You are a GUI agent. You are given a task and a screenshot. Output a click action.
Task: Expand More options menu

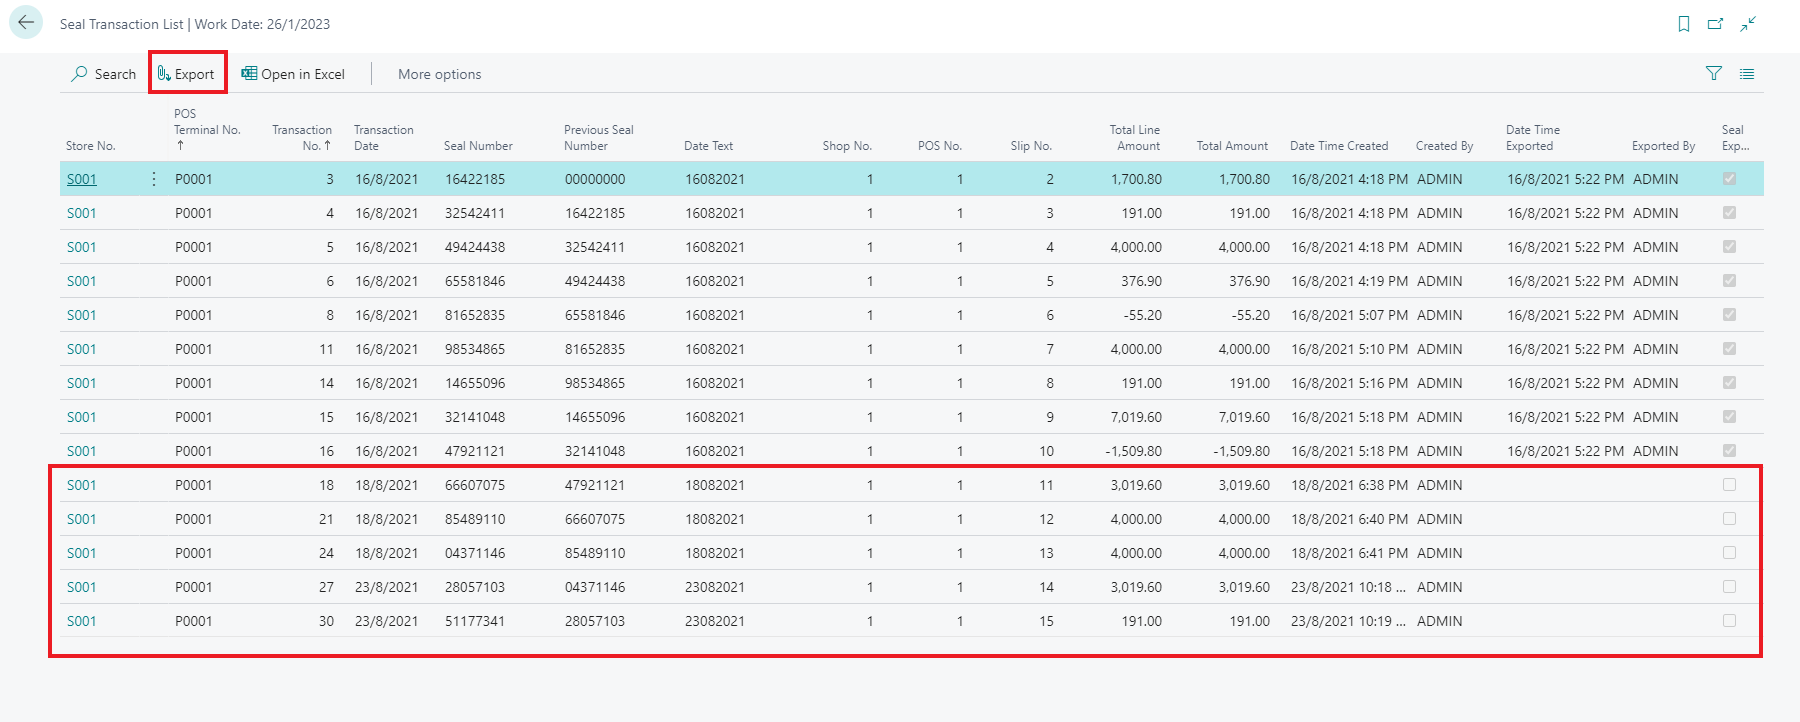[439, 74]
